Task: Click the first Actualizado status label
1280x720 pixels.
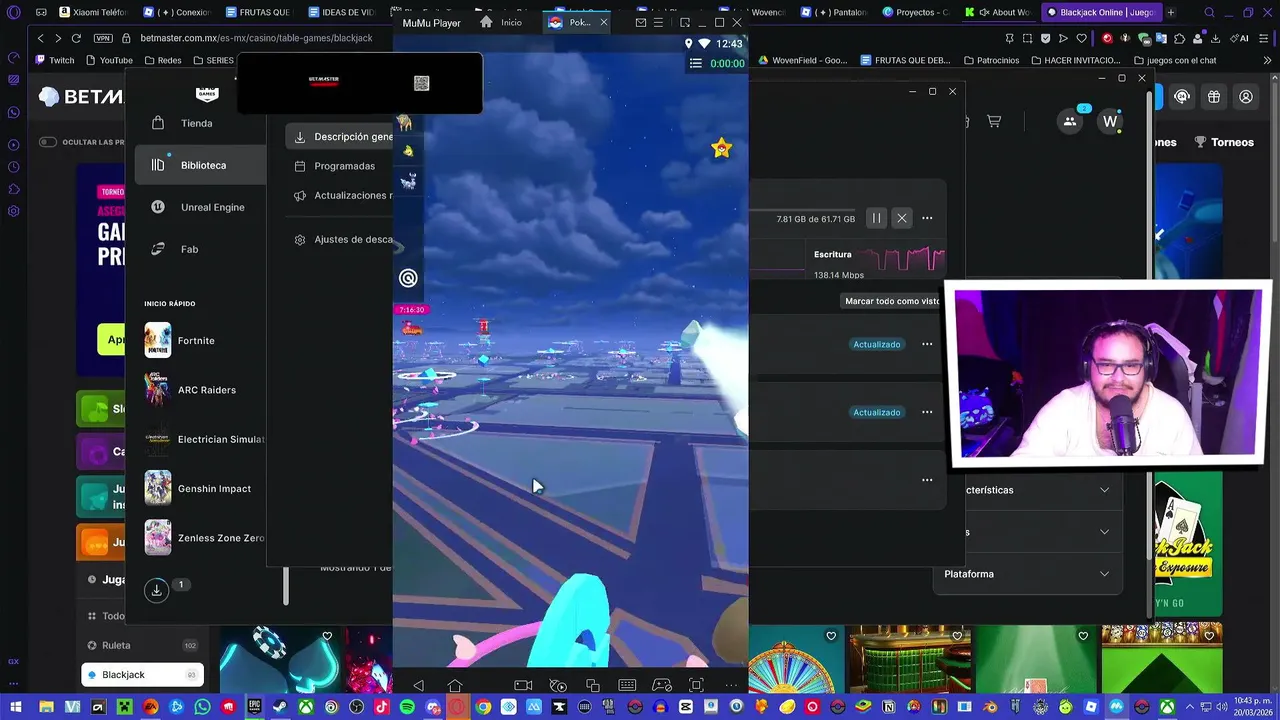Action: (877, 344)
